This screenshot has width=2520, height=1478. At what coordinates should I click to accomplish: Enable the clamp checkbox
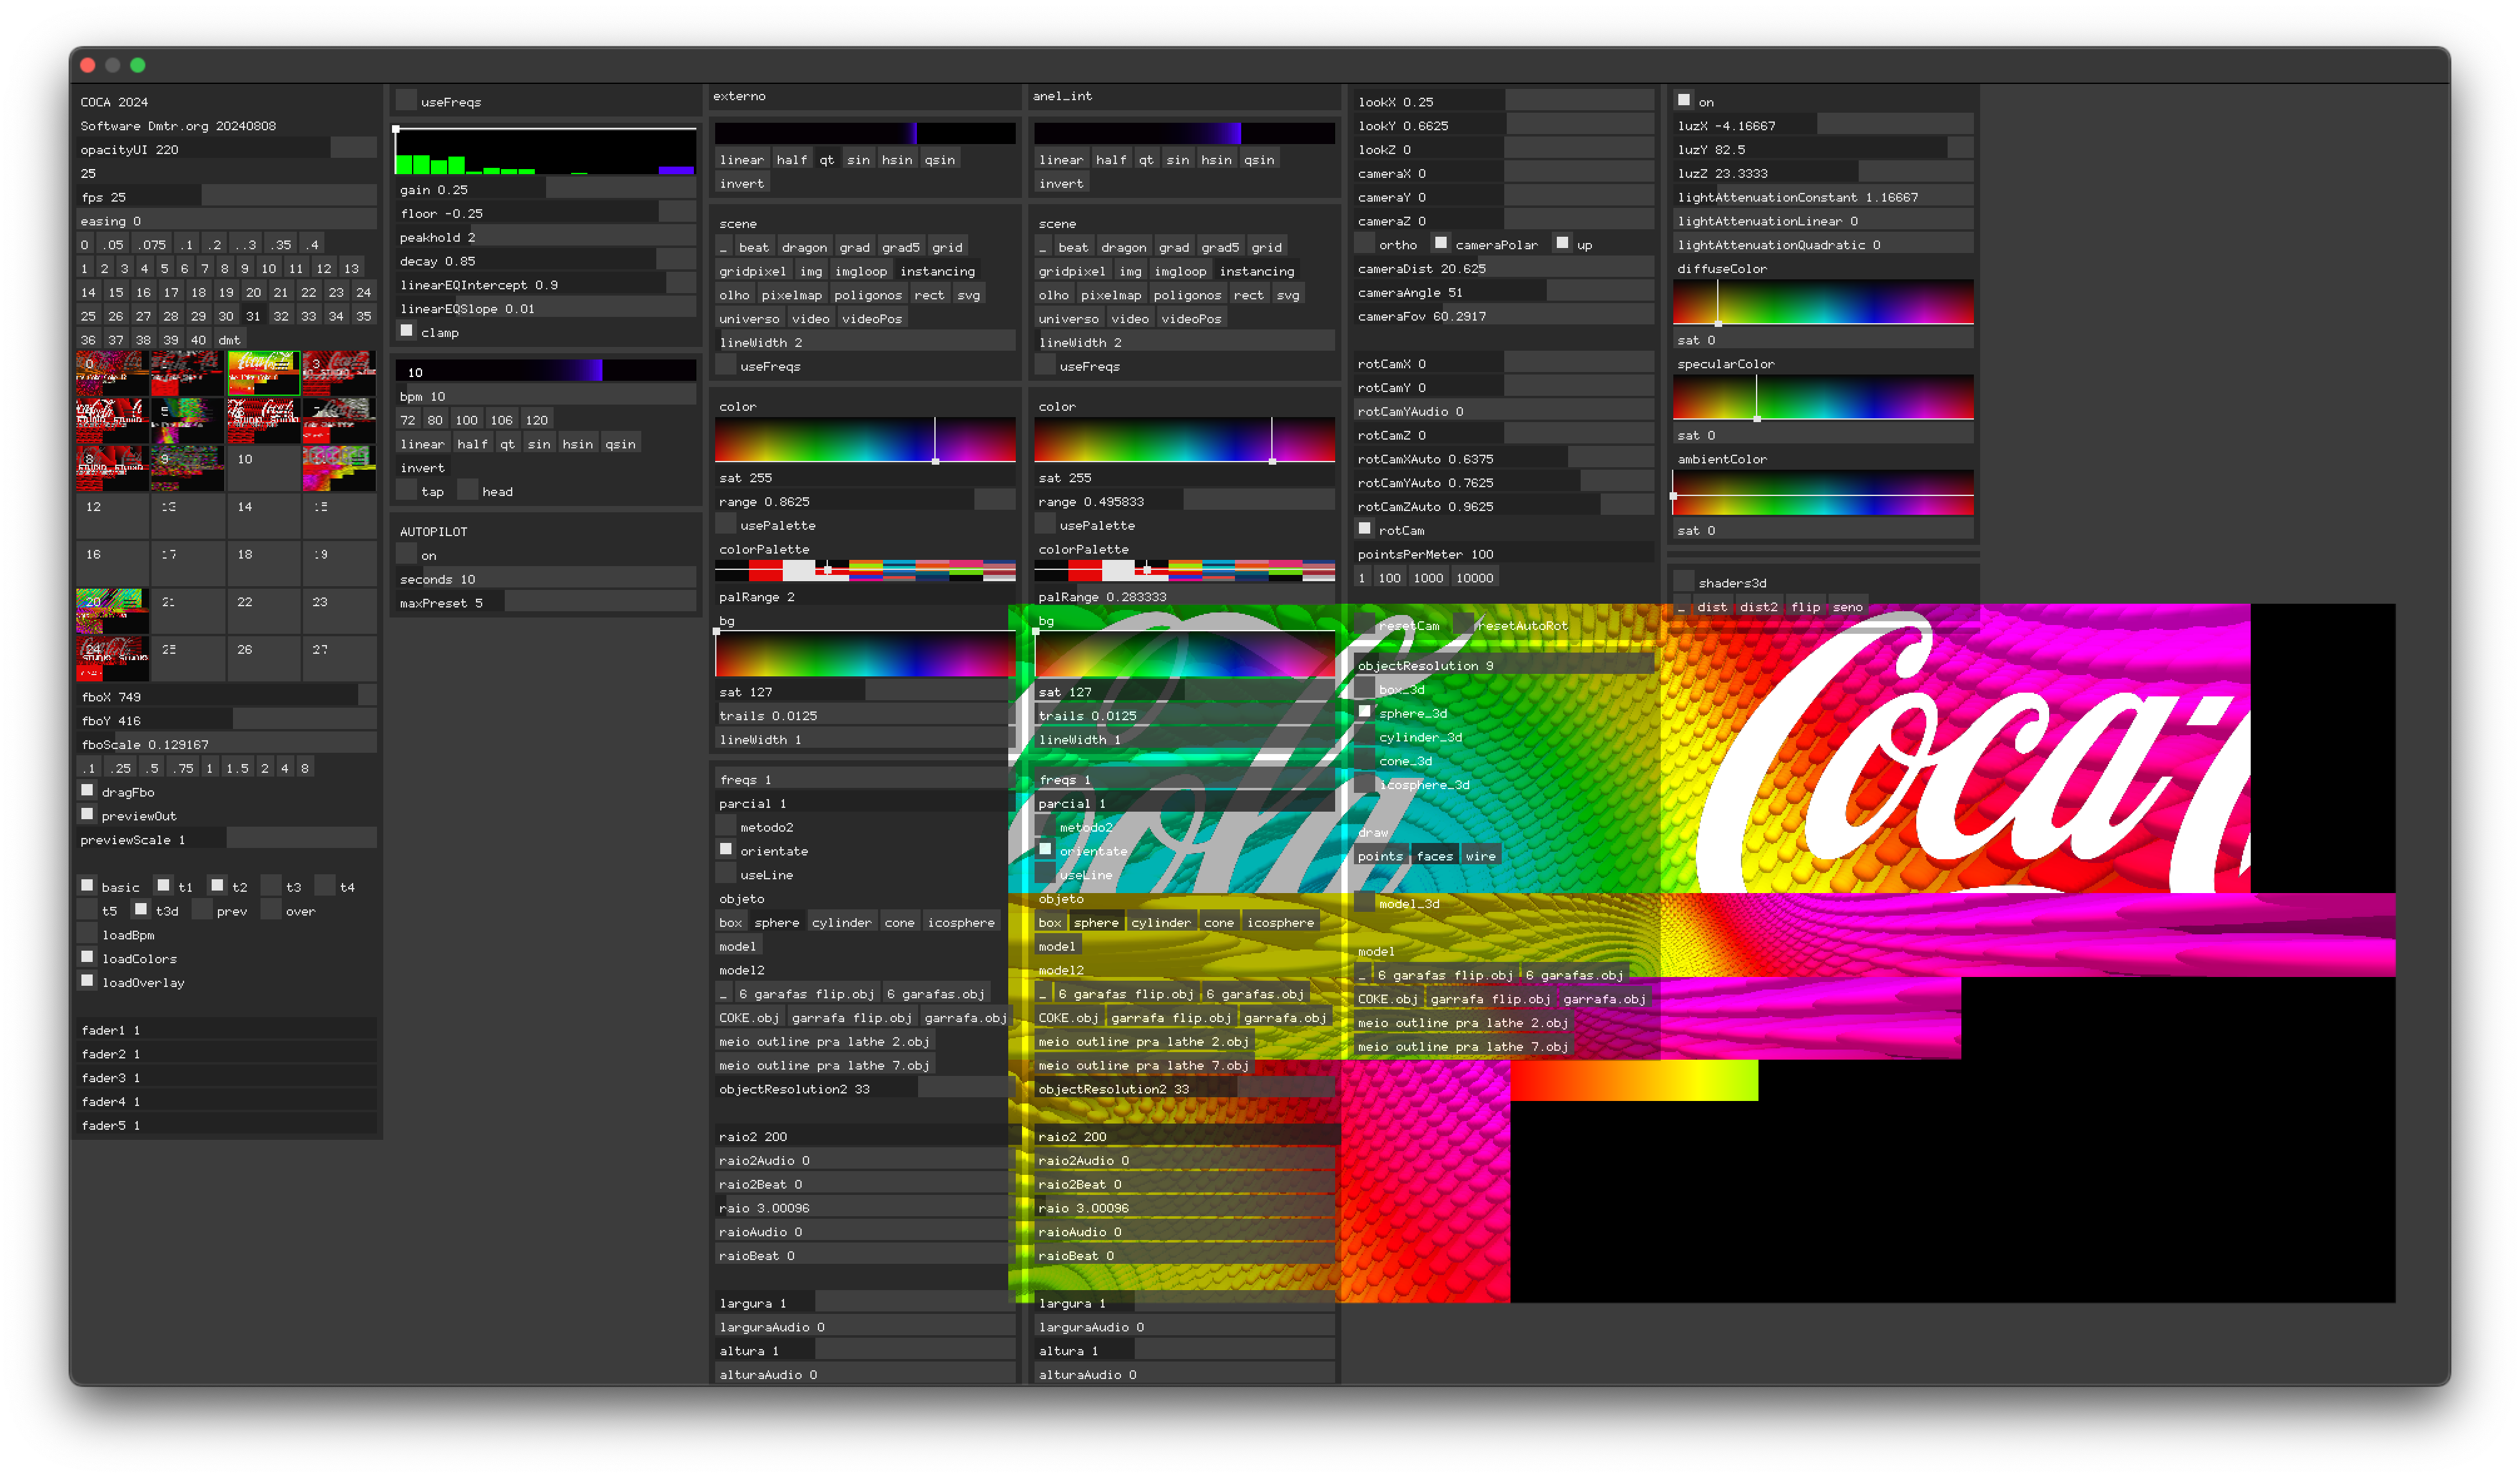407,331
